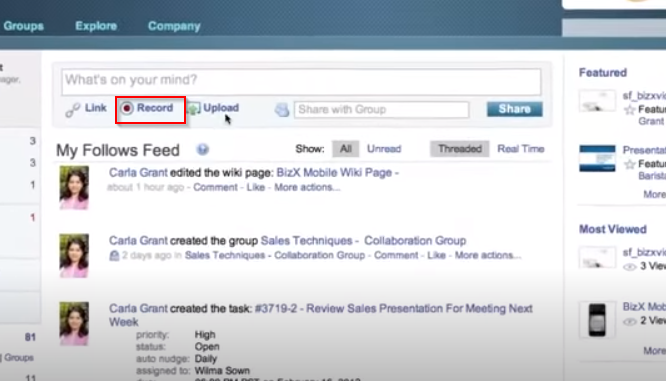Click the lock icon before 2 days ago

point(114,255)
